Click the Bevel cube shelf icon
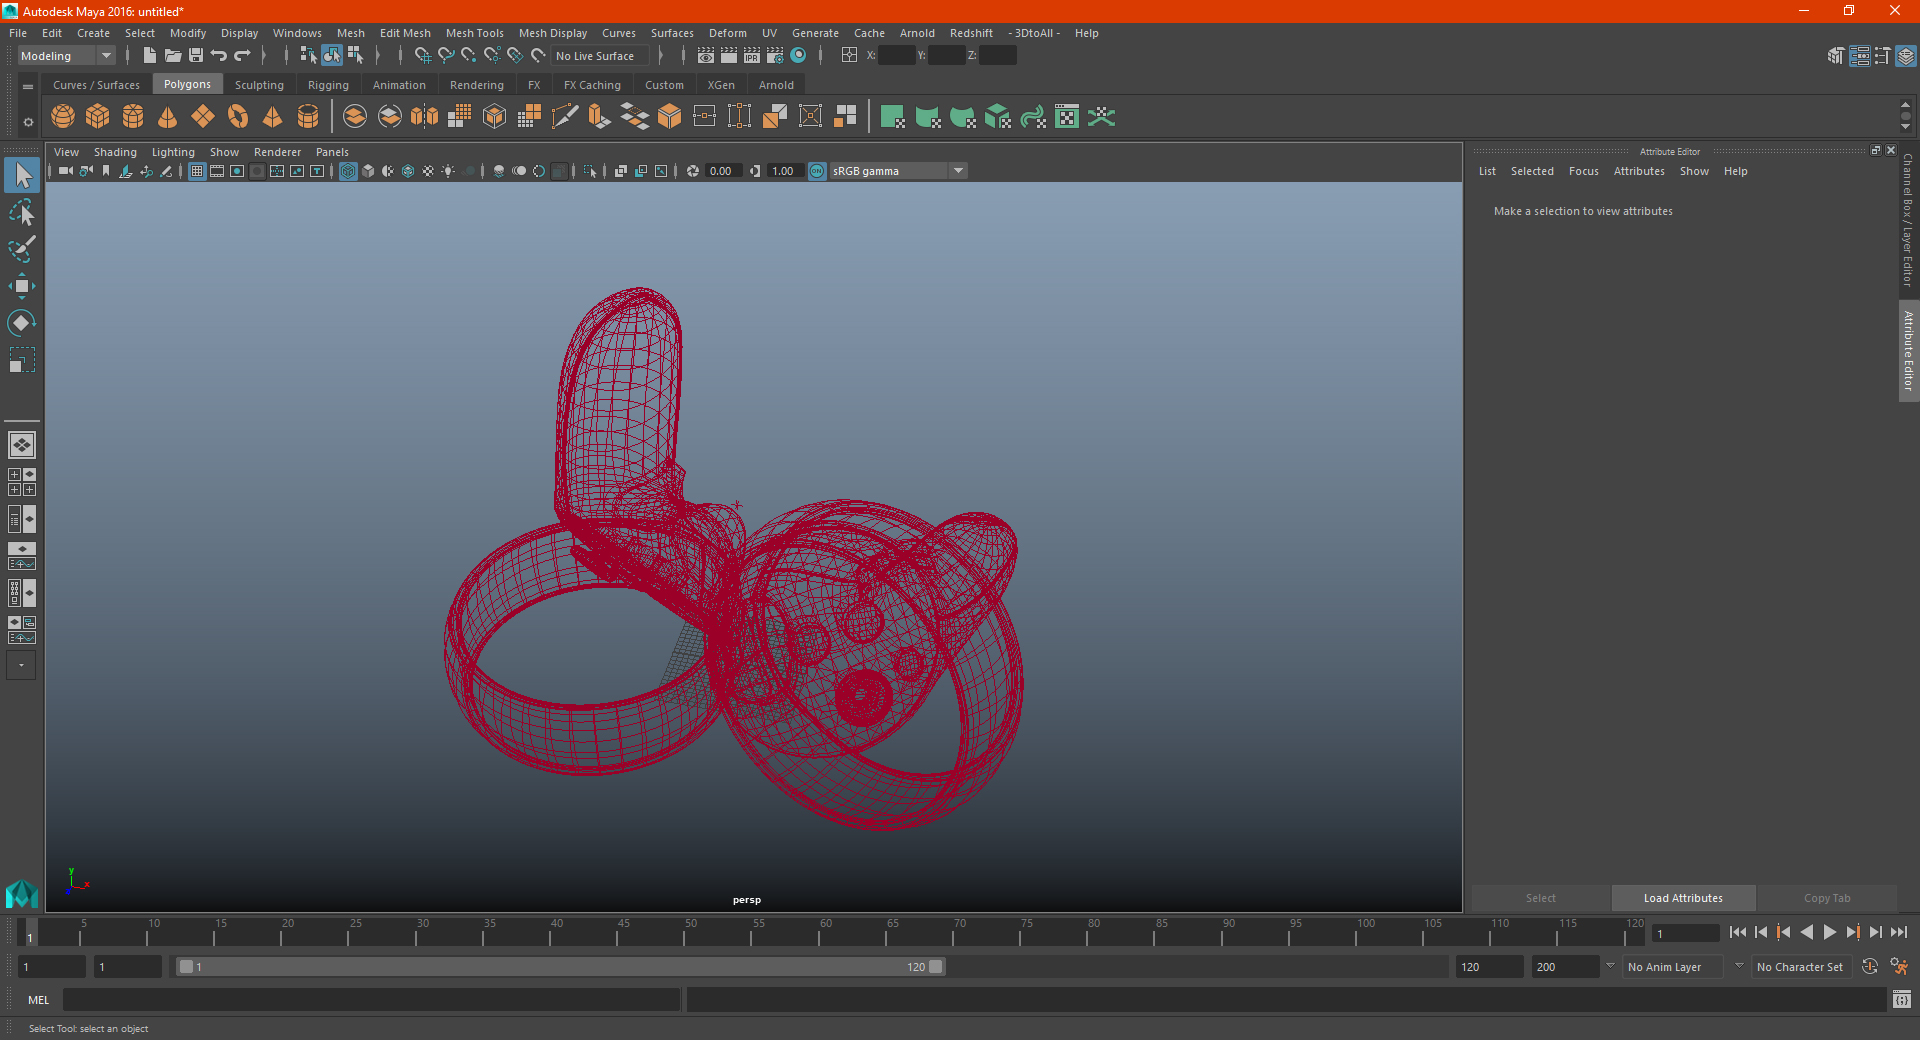Viewport: 1920px width, 1040px height. pyautogui.click(x=670, y=117)
